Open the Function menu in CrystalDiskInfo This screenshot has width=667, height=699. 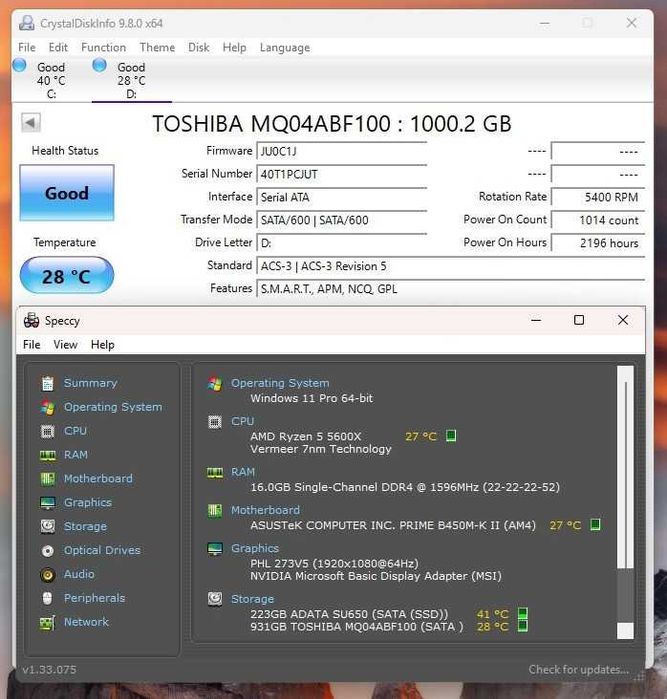pyautogui.click(x=103, y=47)
